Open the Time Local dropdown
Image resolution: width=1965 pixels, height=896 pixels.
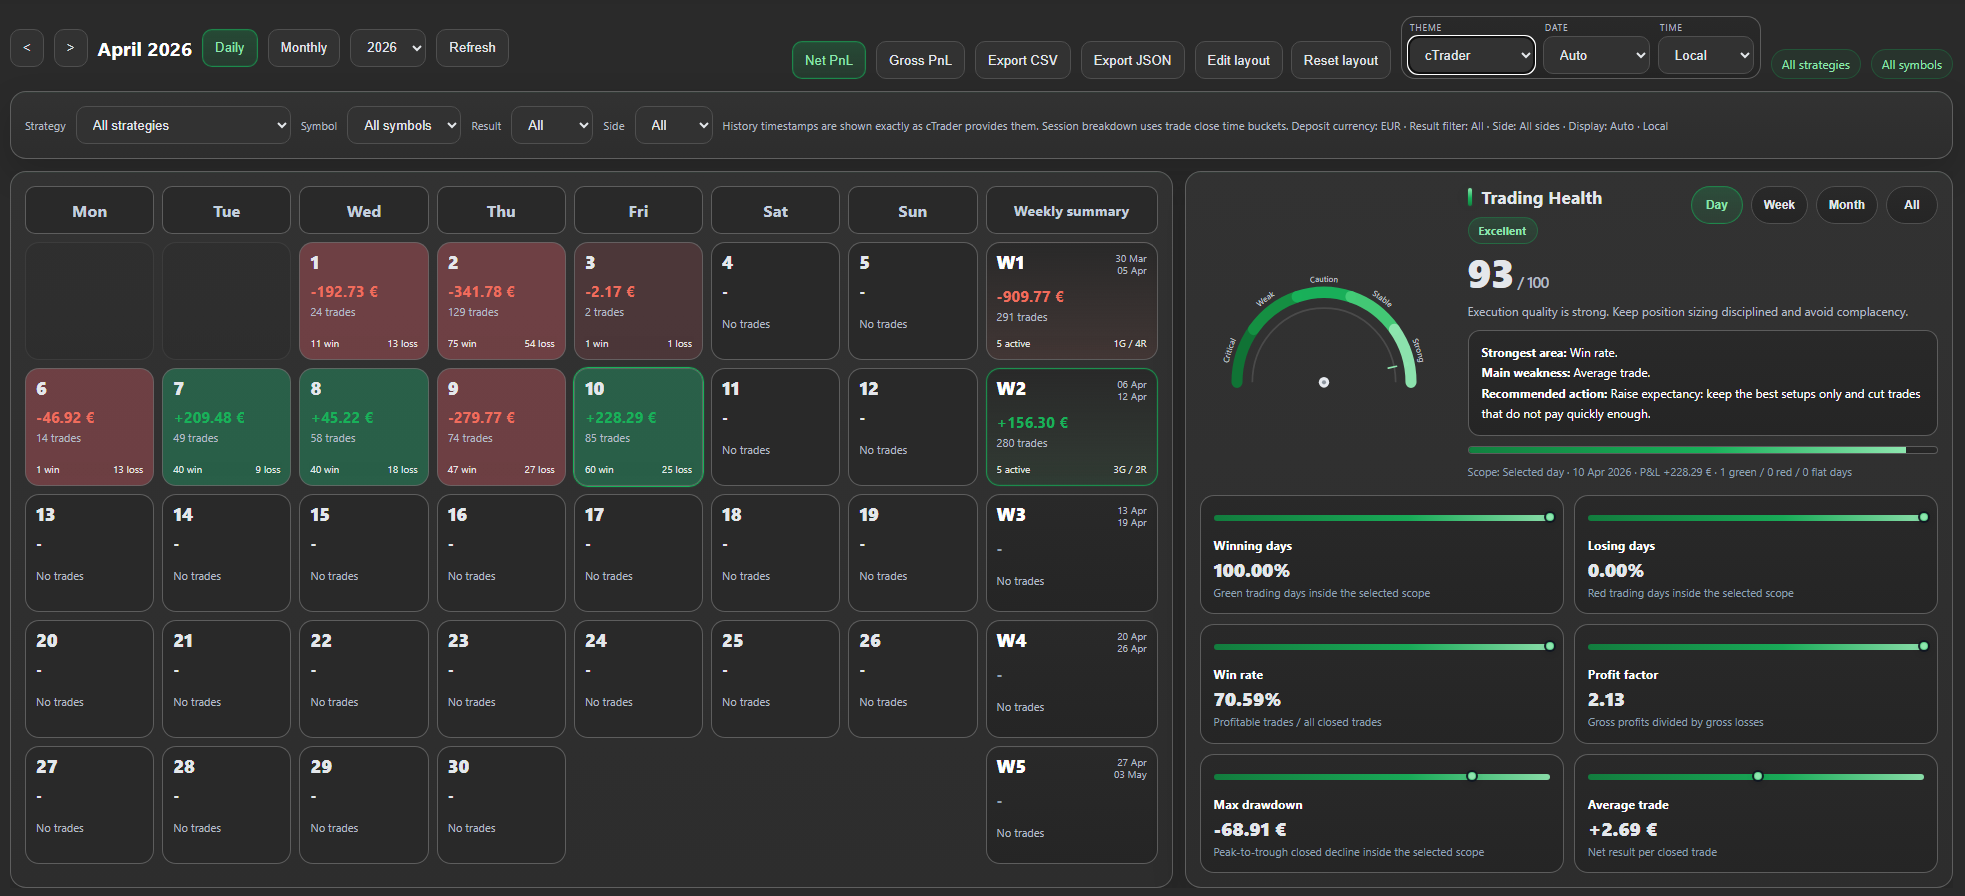[1706, 56]
